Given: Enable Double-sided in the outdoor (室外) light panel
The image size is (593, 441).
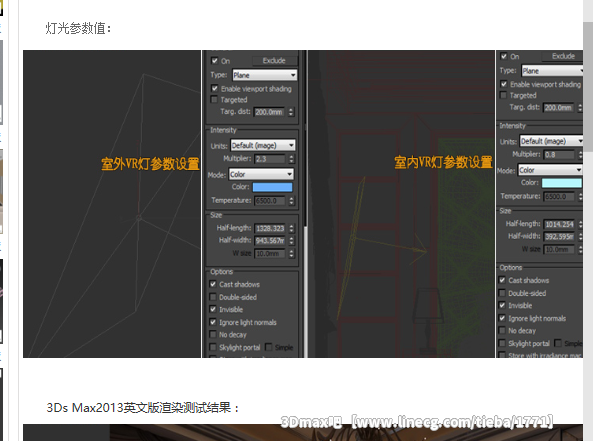Looking at the screenshot, I should 213,297.
